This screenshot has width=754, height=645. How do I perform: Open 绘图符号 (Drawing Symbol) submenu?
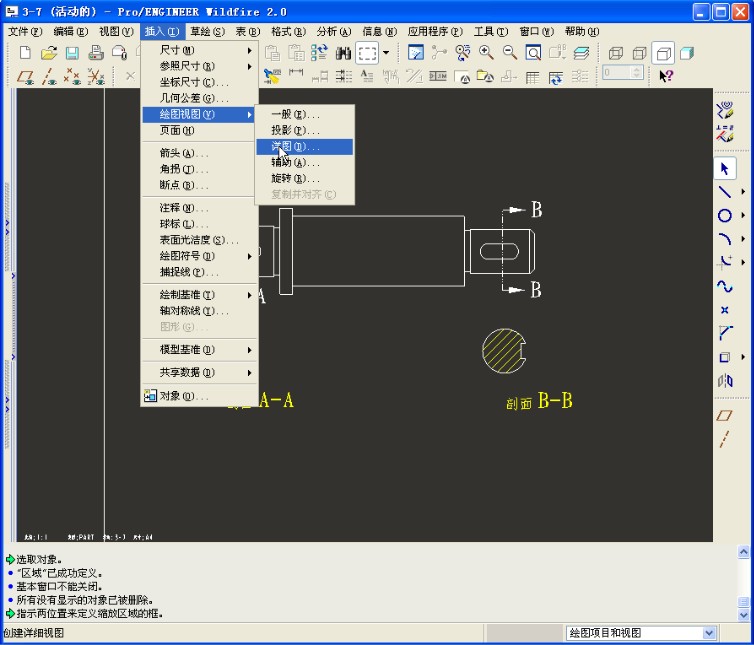pyautogui.click(x=199, y=256)
